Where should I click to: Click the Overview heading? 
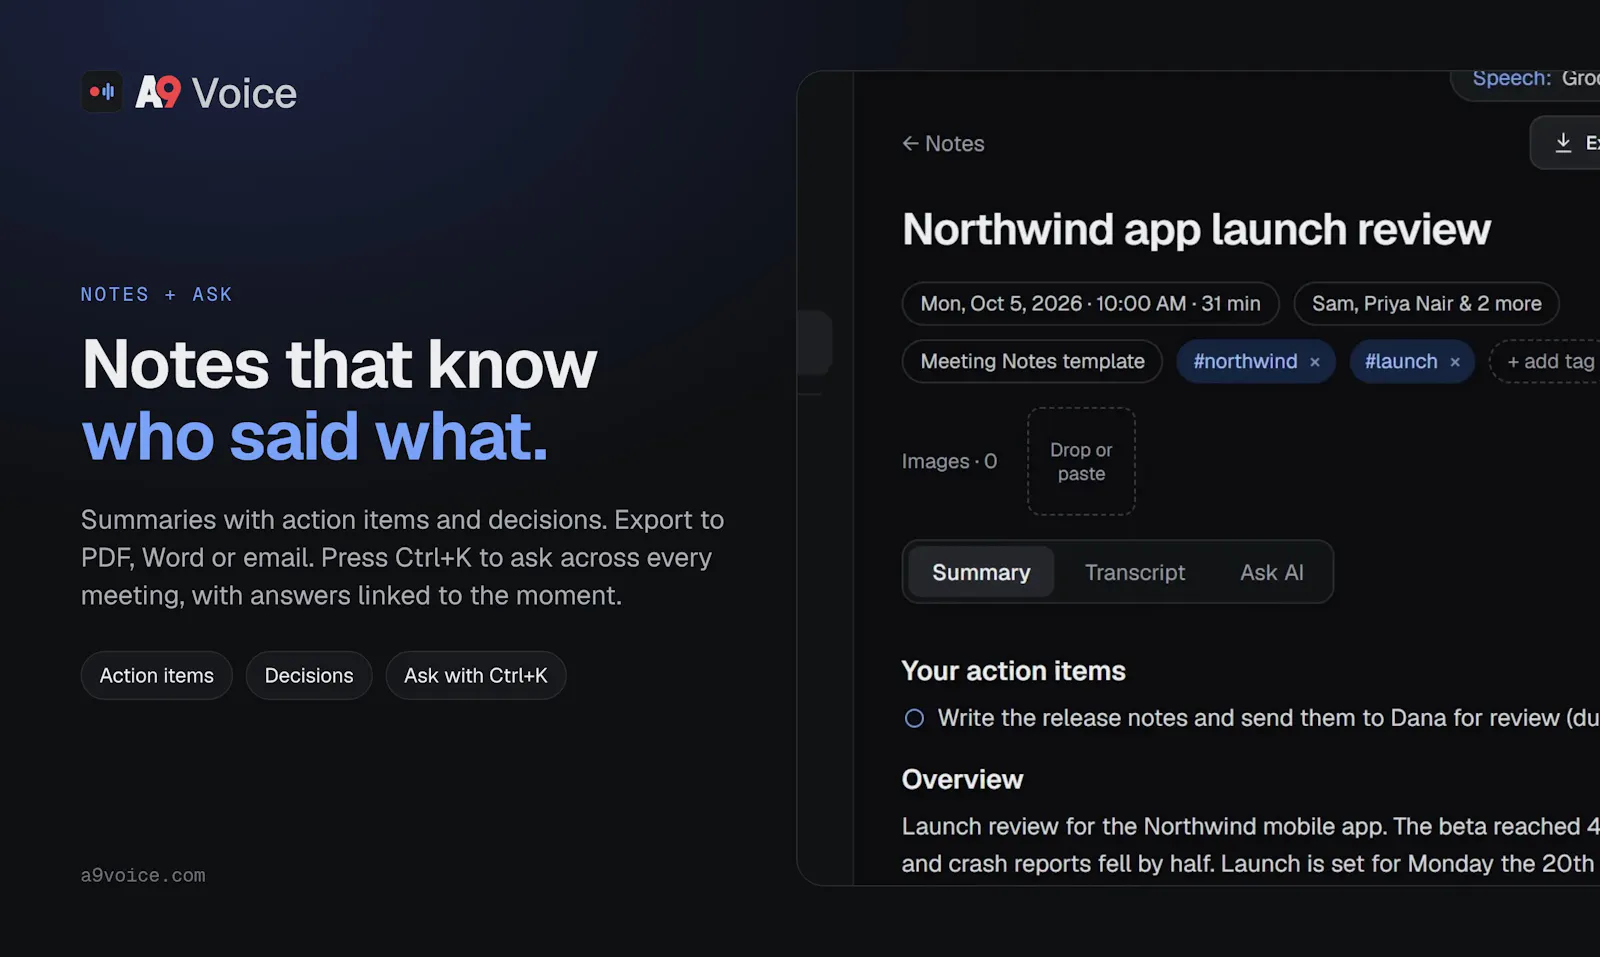[963, 780]
